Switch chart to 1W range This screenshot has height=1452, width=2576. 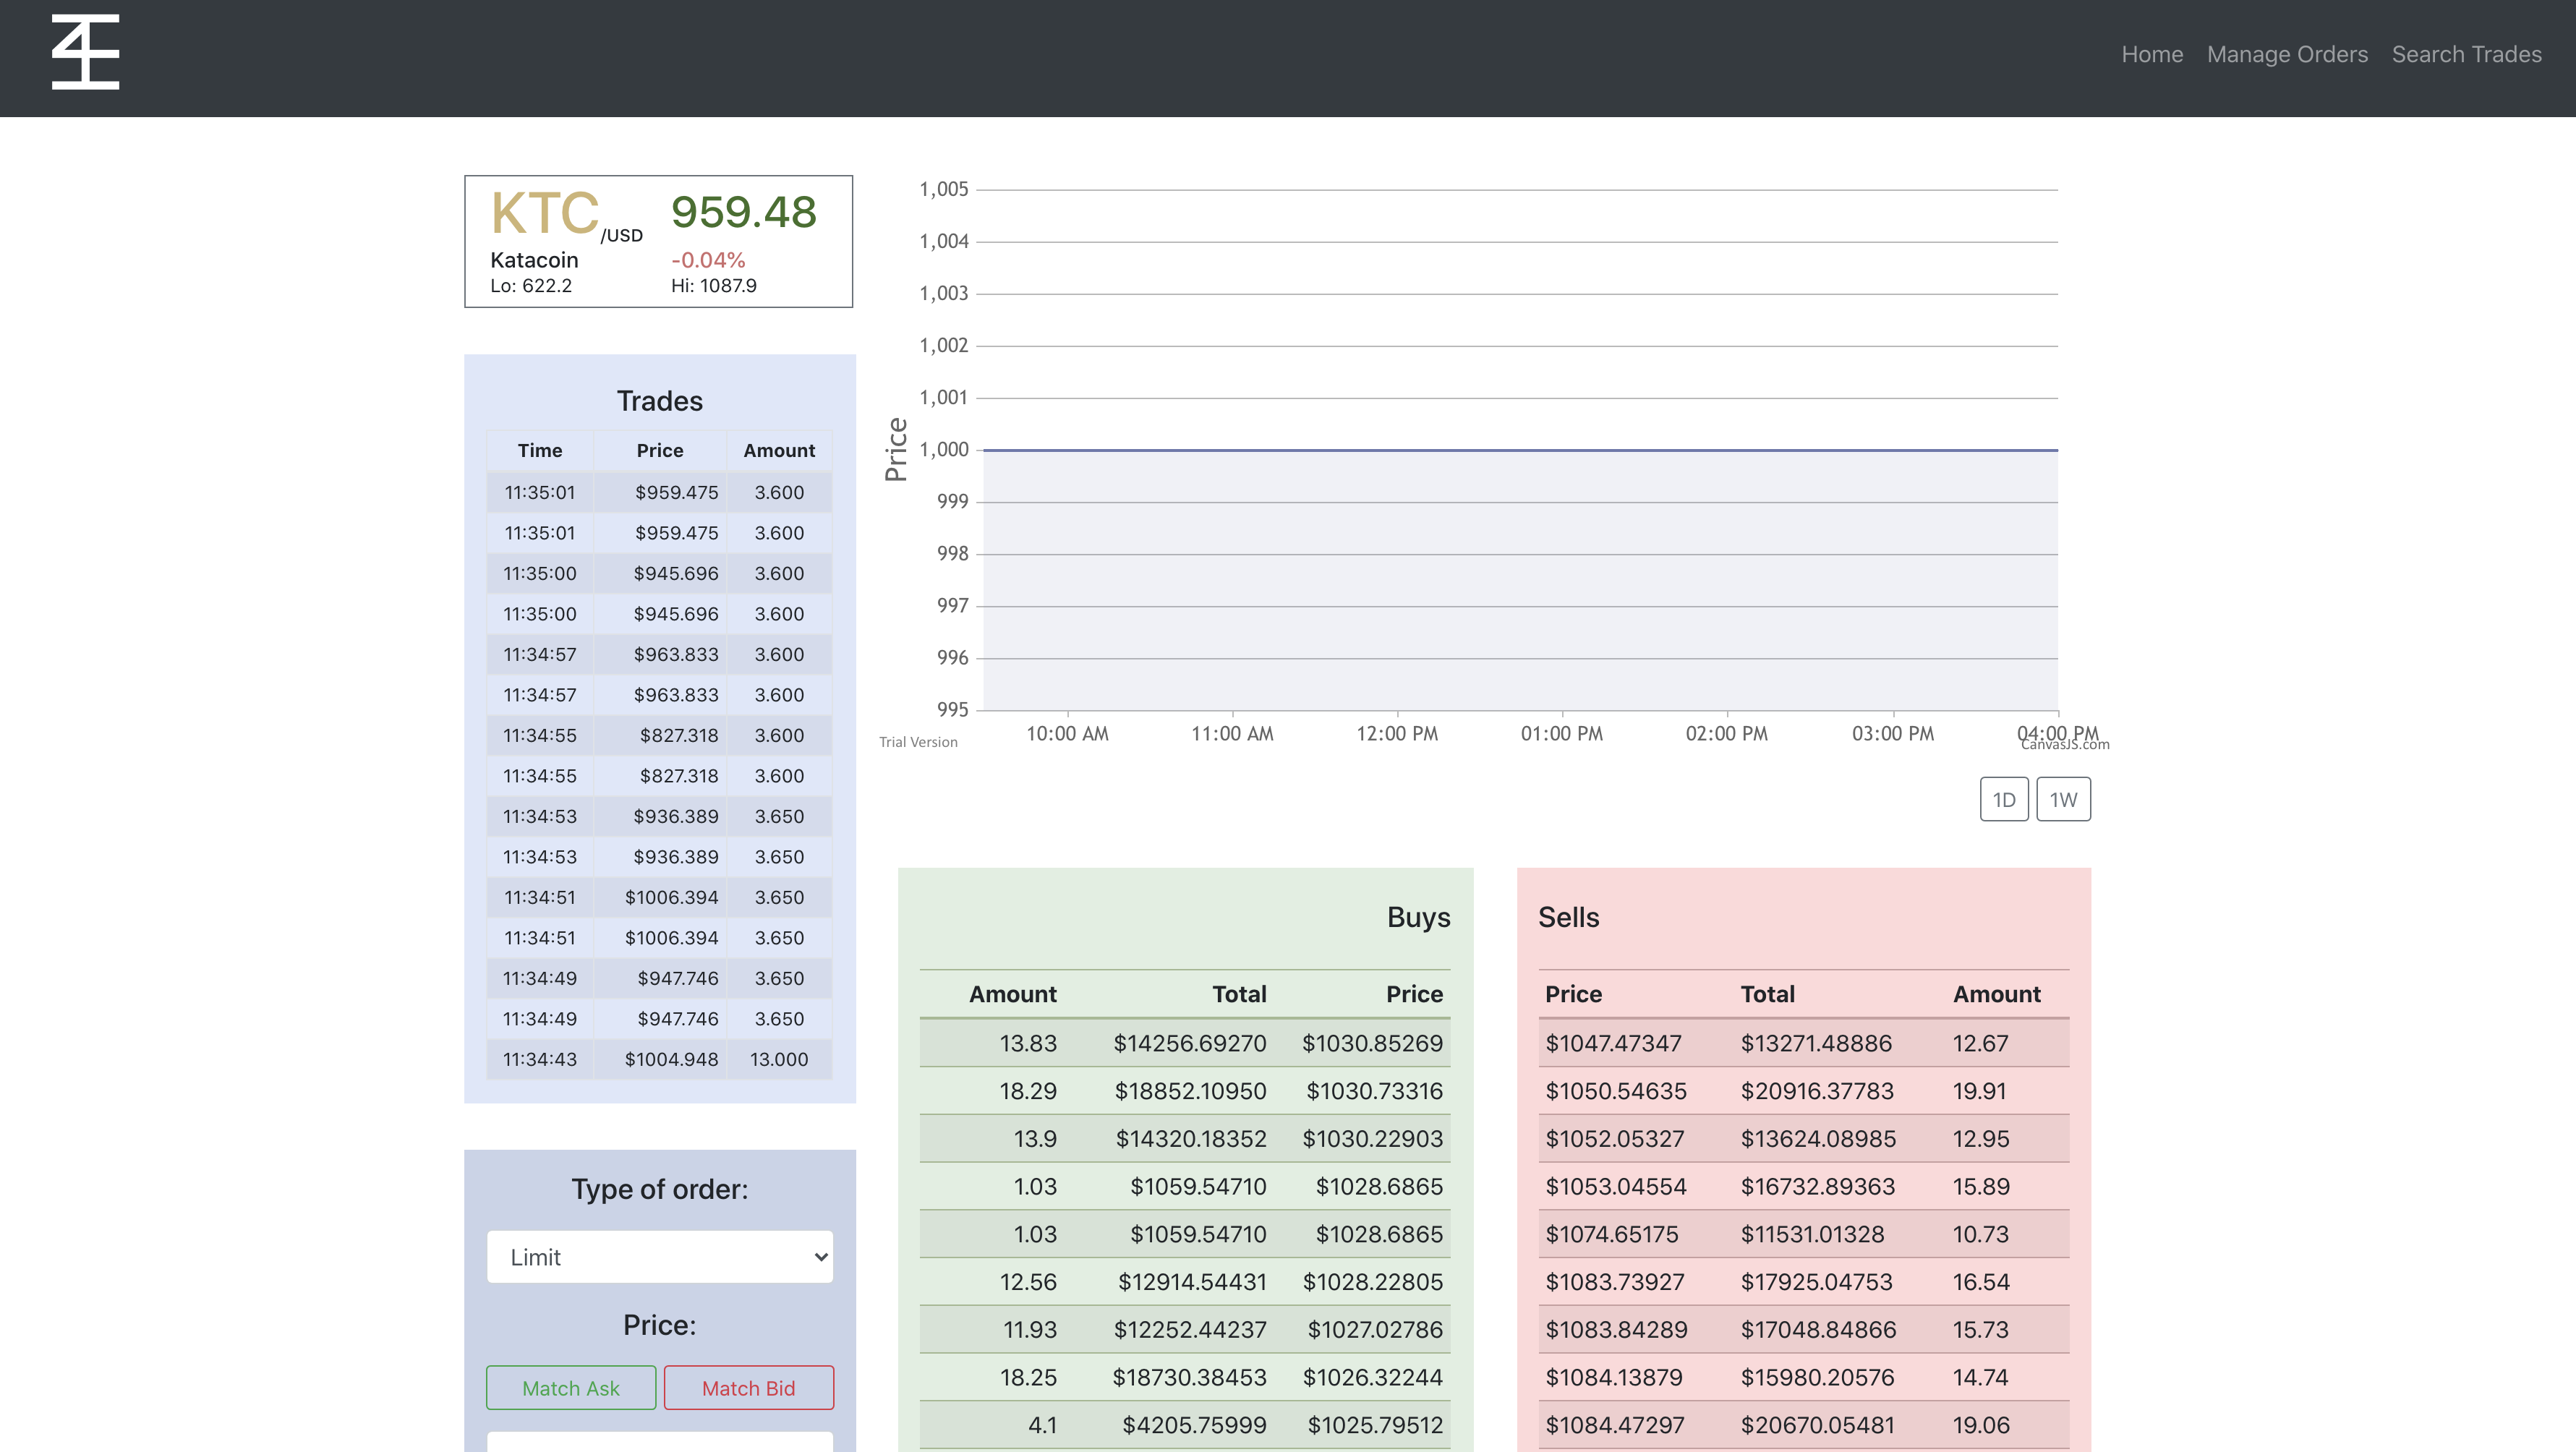tap(2063, 799)
